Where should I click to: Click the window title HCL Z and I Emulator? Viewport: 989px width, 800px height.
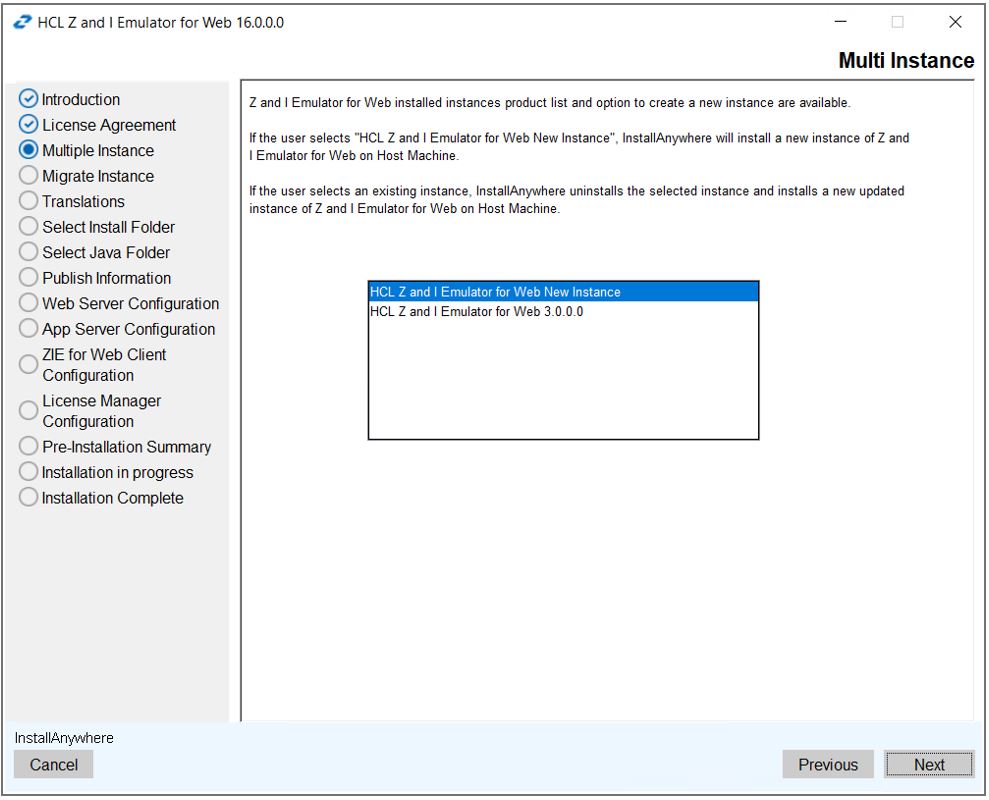click(x=161, y=23)
